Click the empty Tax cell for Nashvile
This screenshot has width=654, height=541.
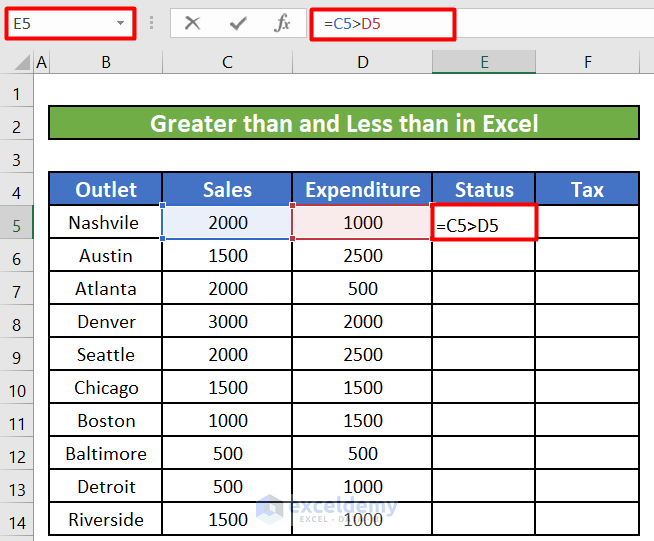click(x=587, y=222)
